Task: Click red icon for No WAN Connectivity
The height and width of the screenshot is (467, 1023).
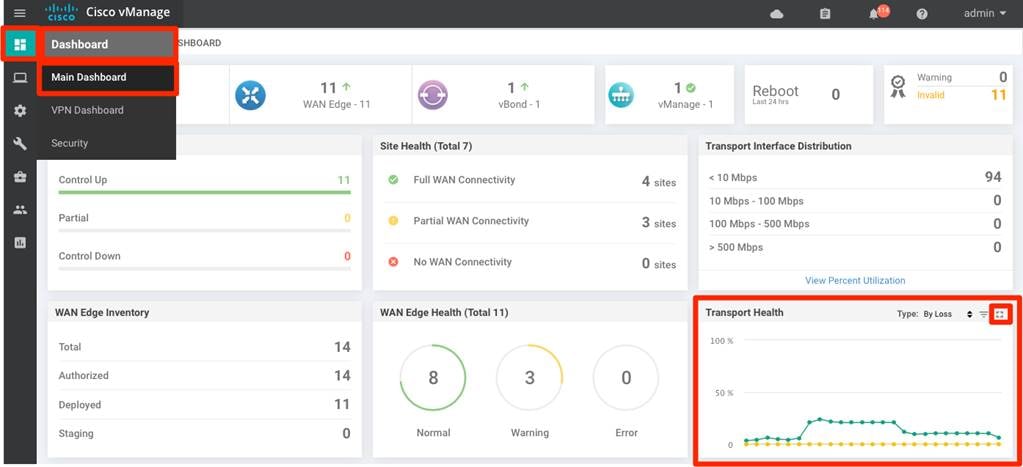Action: point(393,262)
